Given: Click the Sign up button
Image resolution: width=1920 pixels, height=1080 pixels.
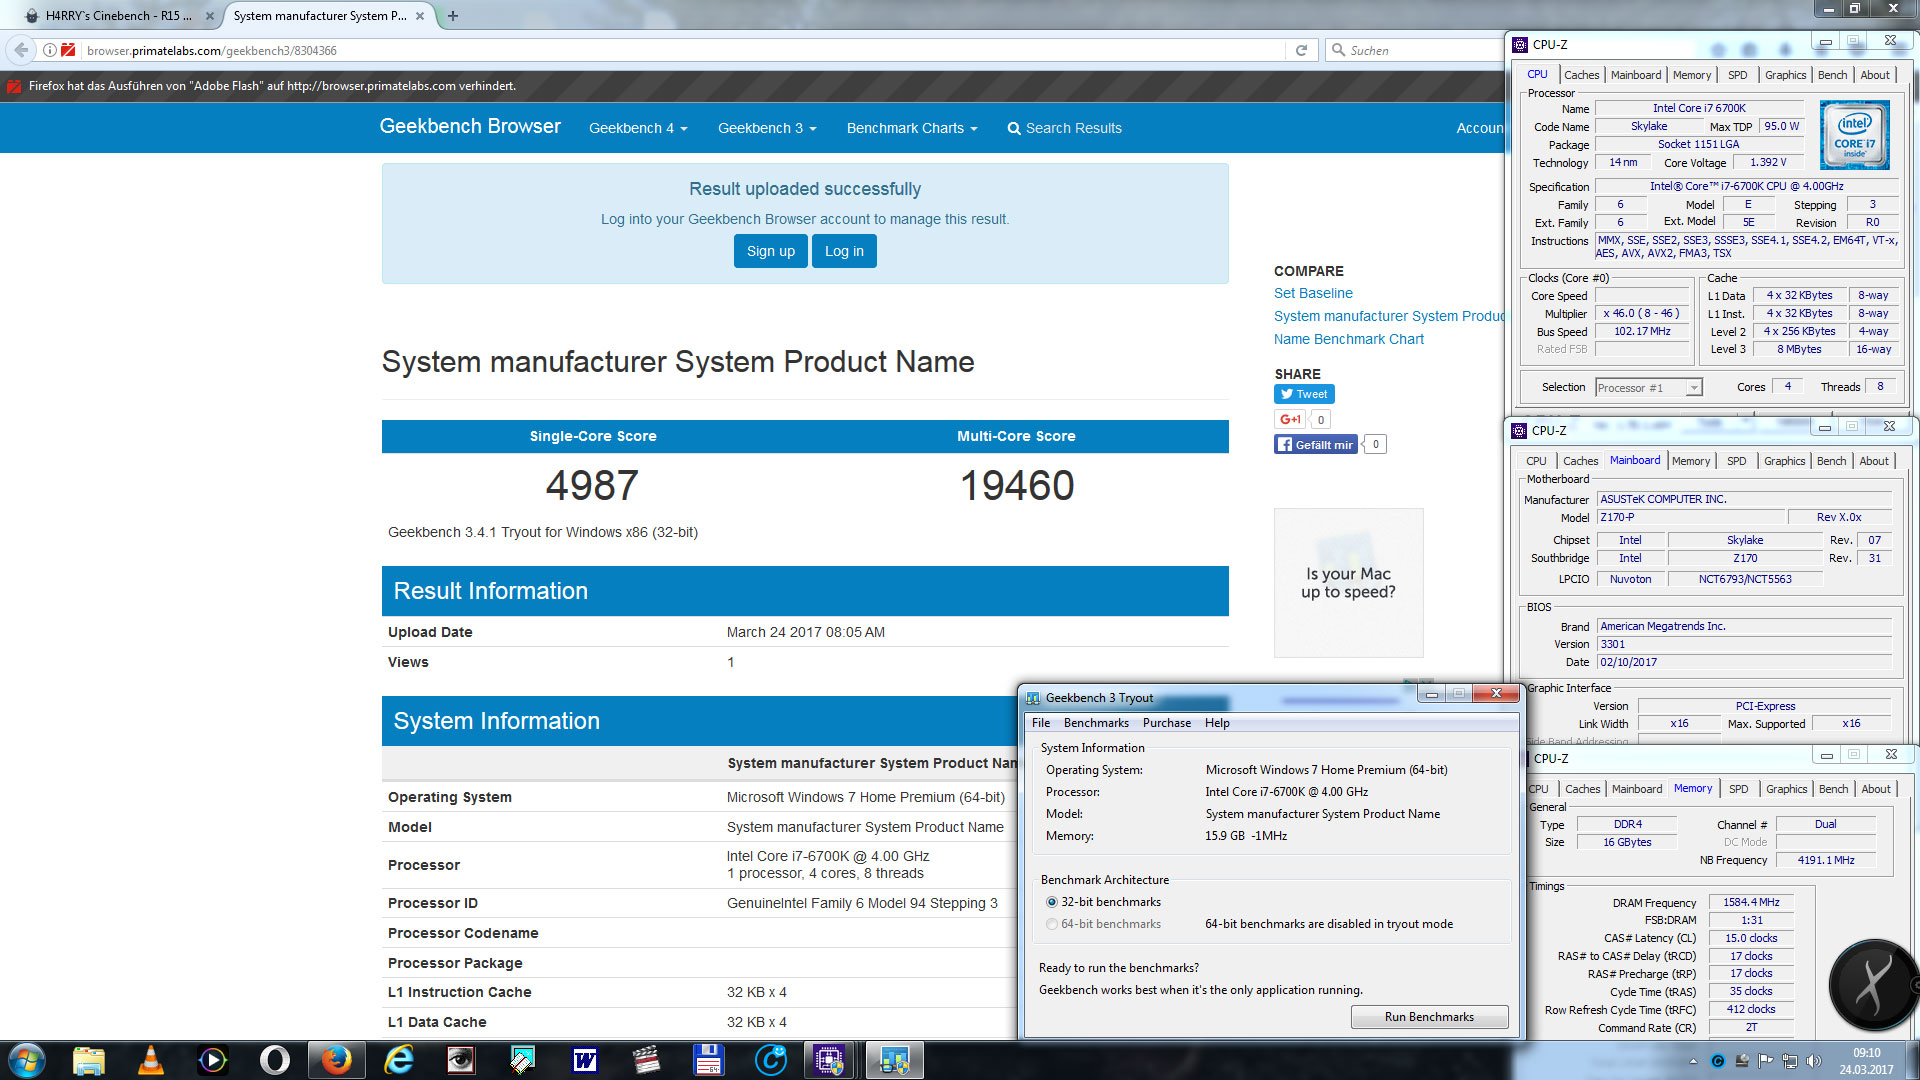Looking at the screenshot, I should click(770, 251).
